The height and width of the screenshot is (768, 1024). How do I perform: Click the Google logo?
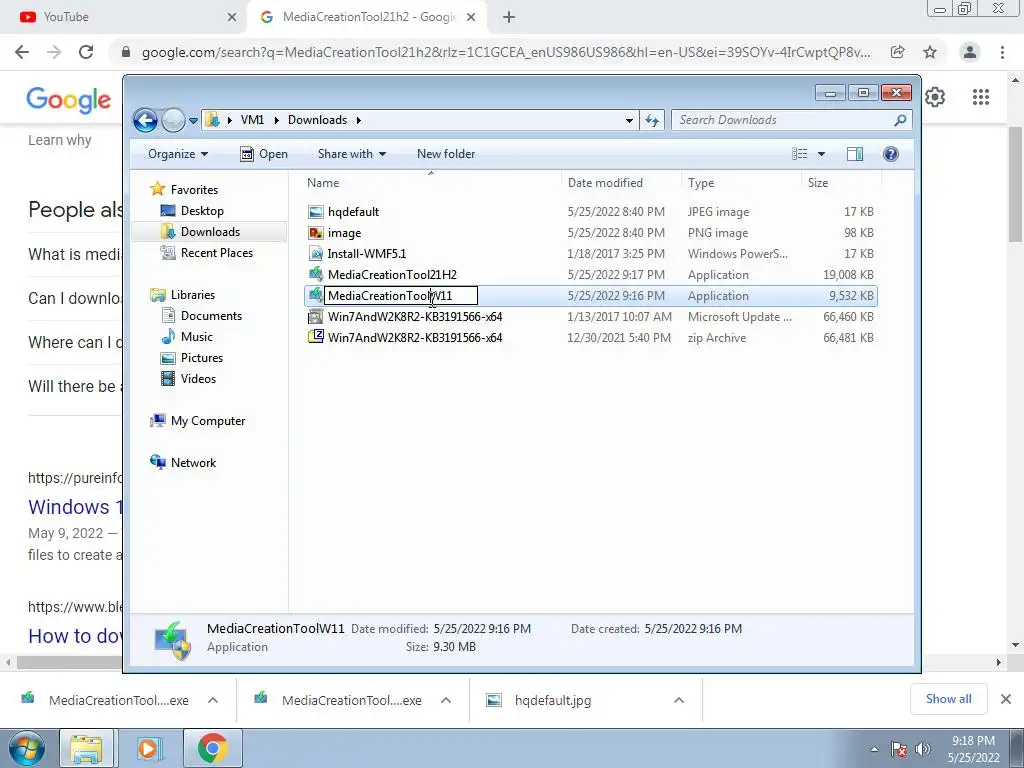pos(69,100)
